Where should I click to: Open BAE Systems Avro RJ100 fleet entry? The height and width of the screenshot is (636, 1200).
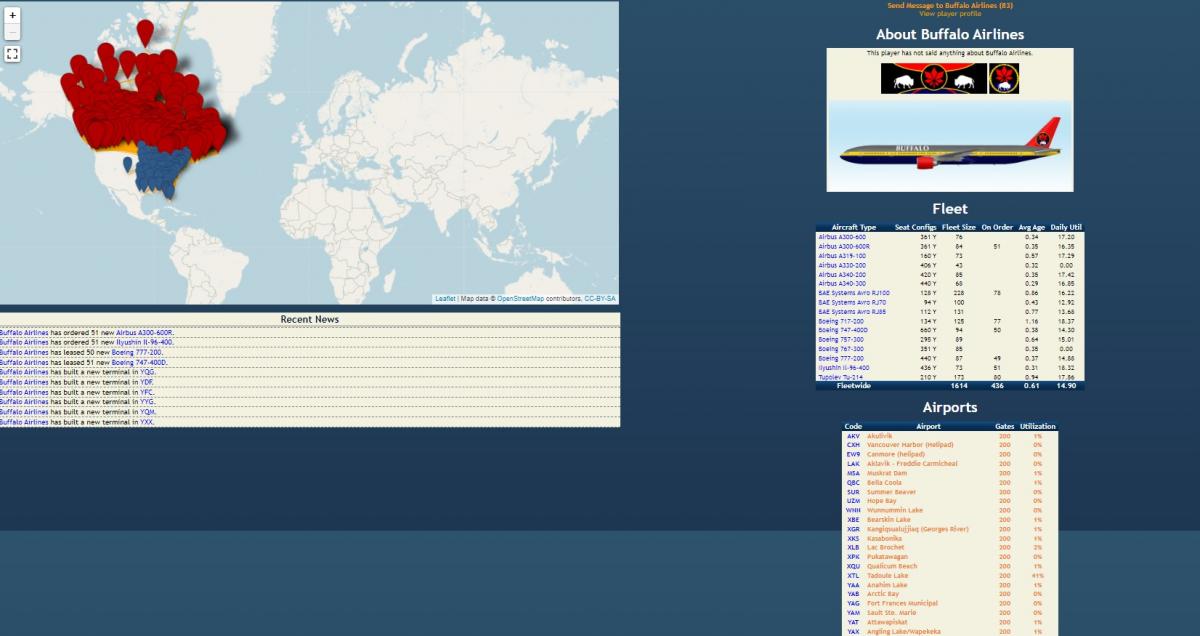[854, 293]
